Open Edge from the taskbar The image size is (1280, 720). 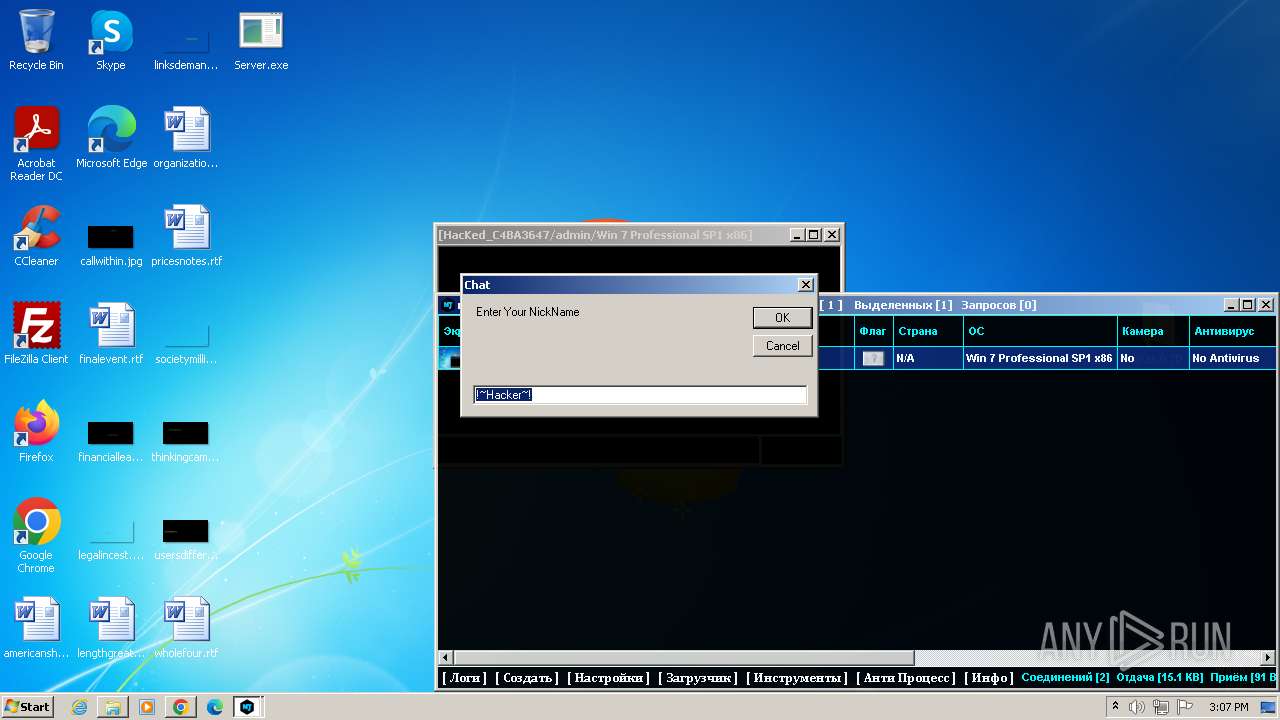point(215,707)
